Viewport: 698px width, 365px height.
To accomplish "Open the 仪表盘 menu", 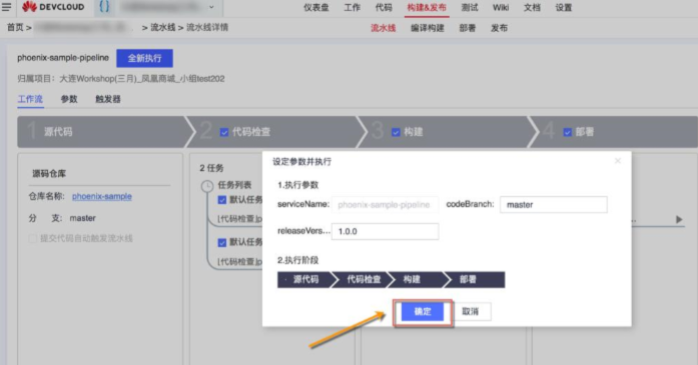I will pyautogui.click(x=316, y=8).
